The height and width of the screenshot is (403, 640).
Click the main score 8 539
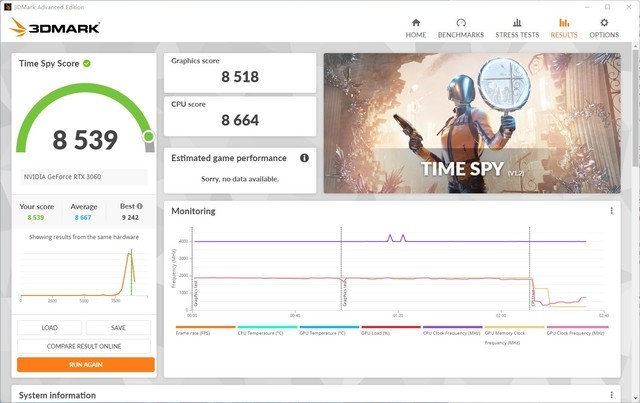pos(85,140)
